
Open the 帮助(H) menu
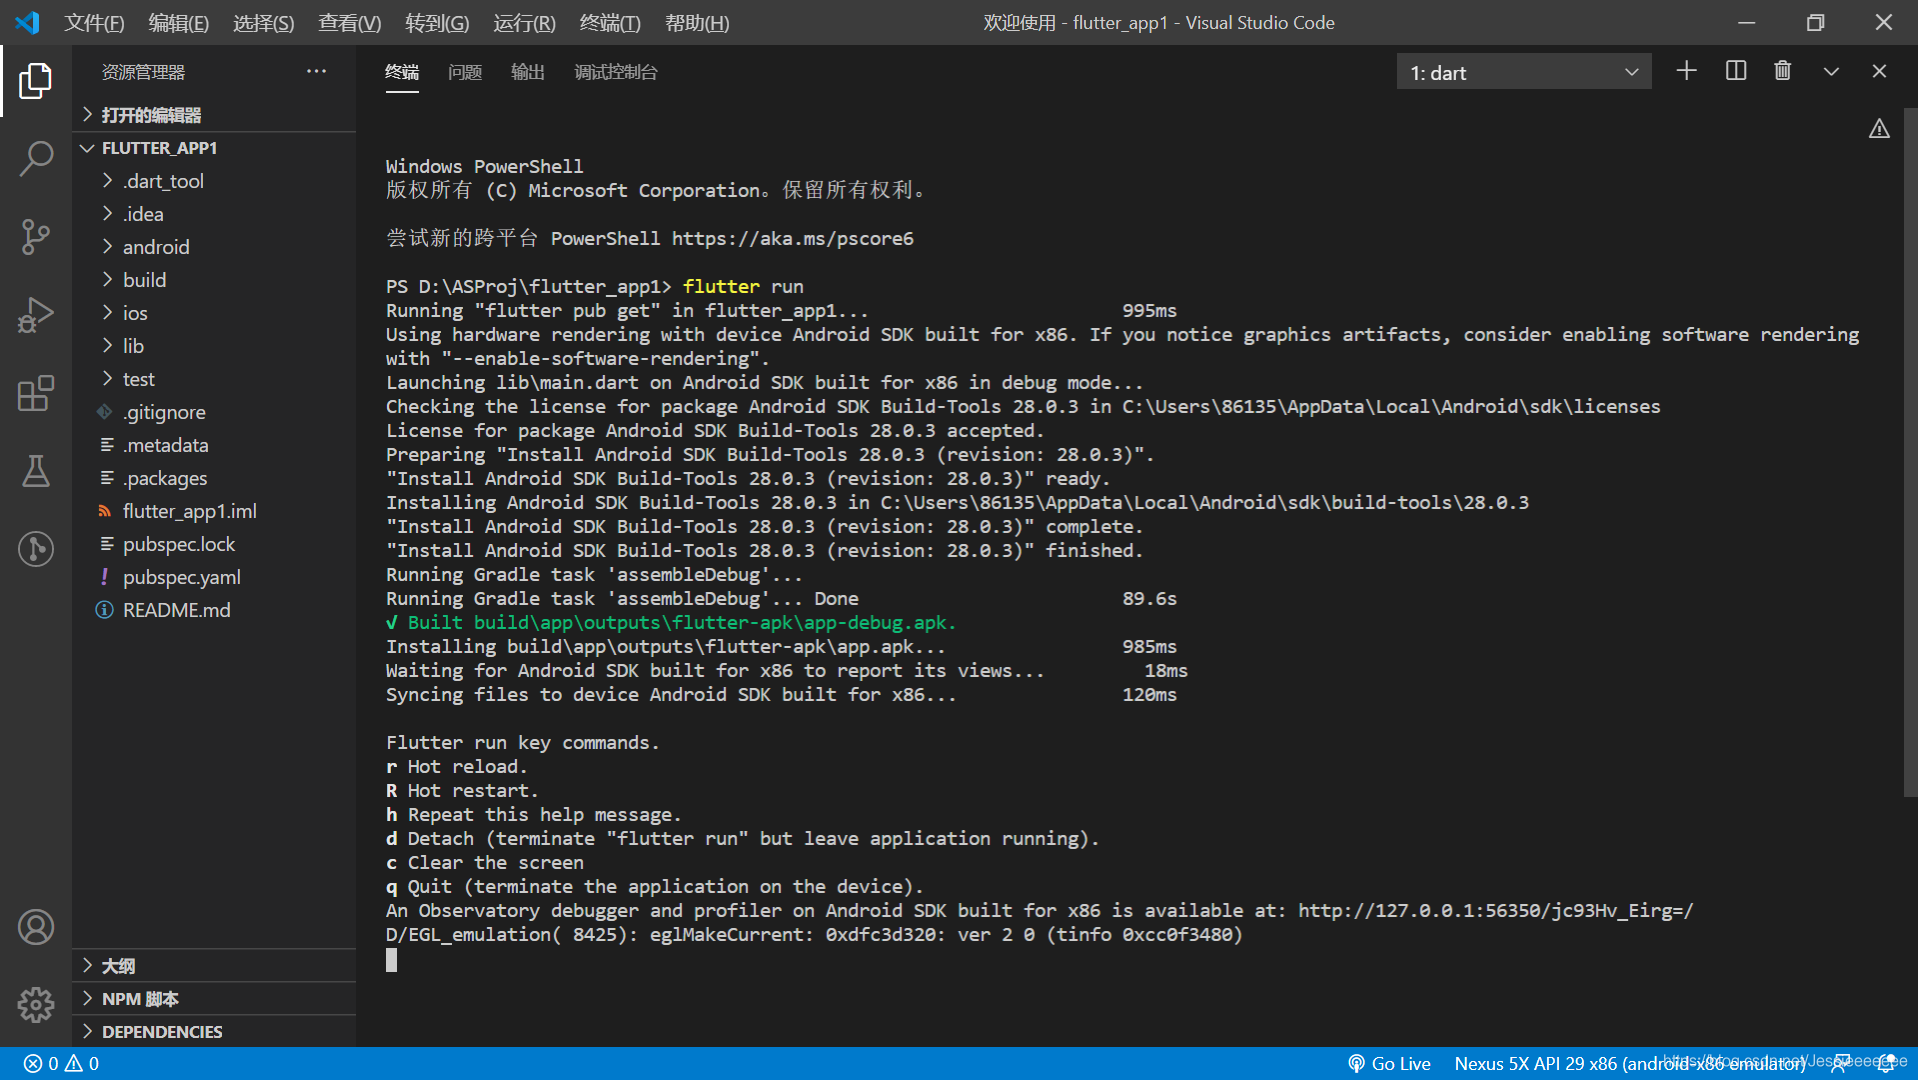[697, 22]
